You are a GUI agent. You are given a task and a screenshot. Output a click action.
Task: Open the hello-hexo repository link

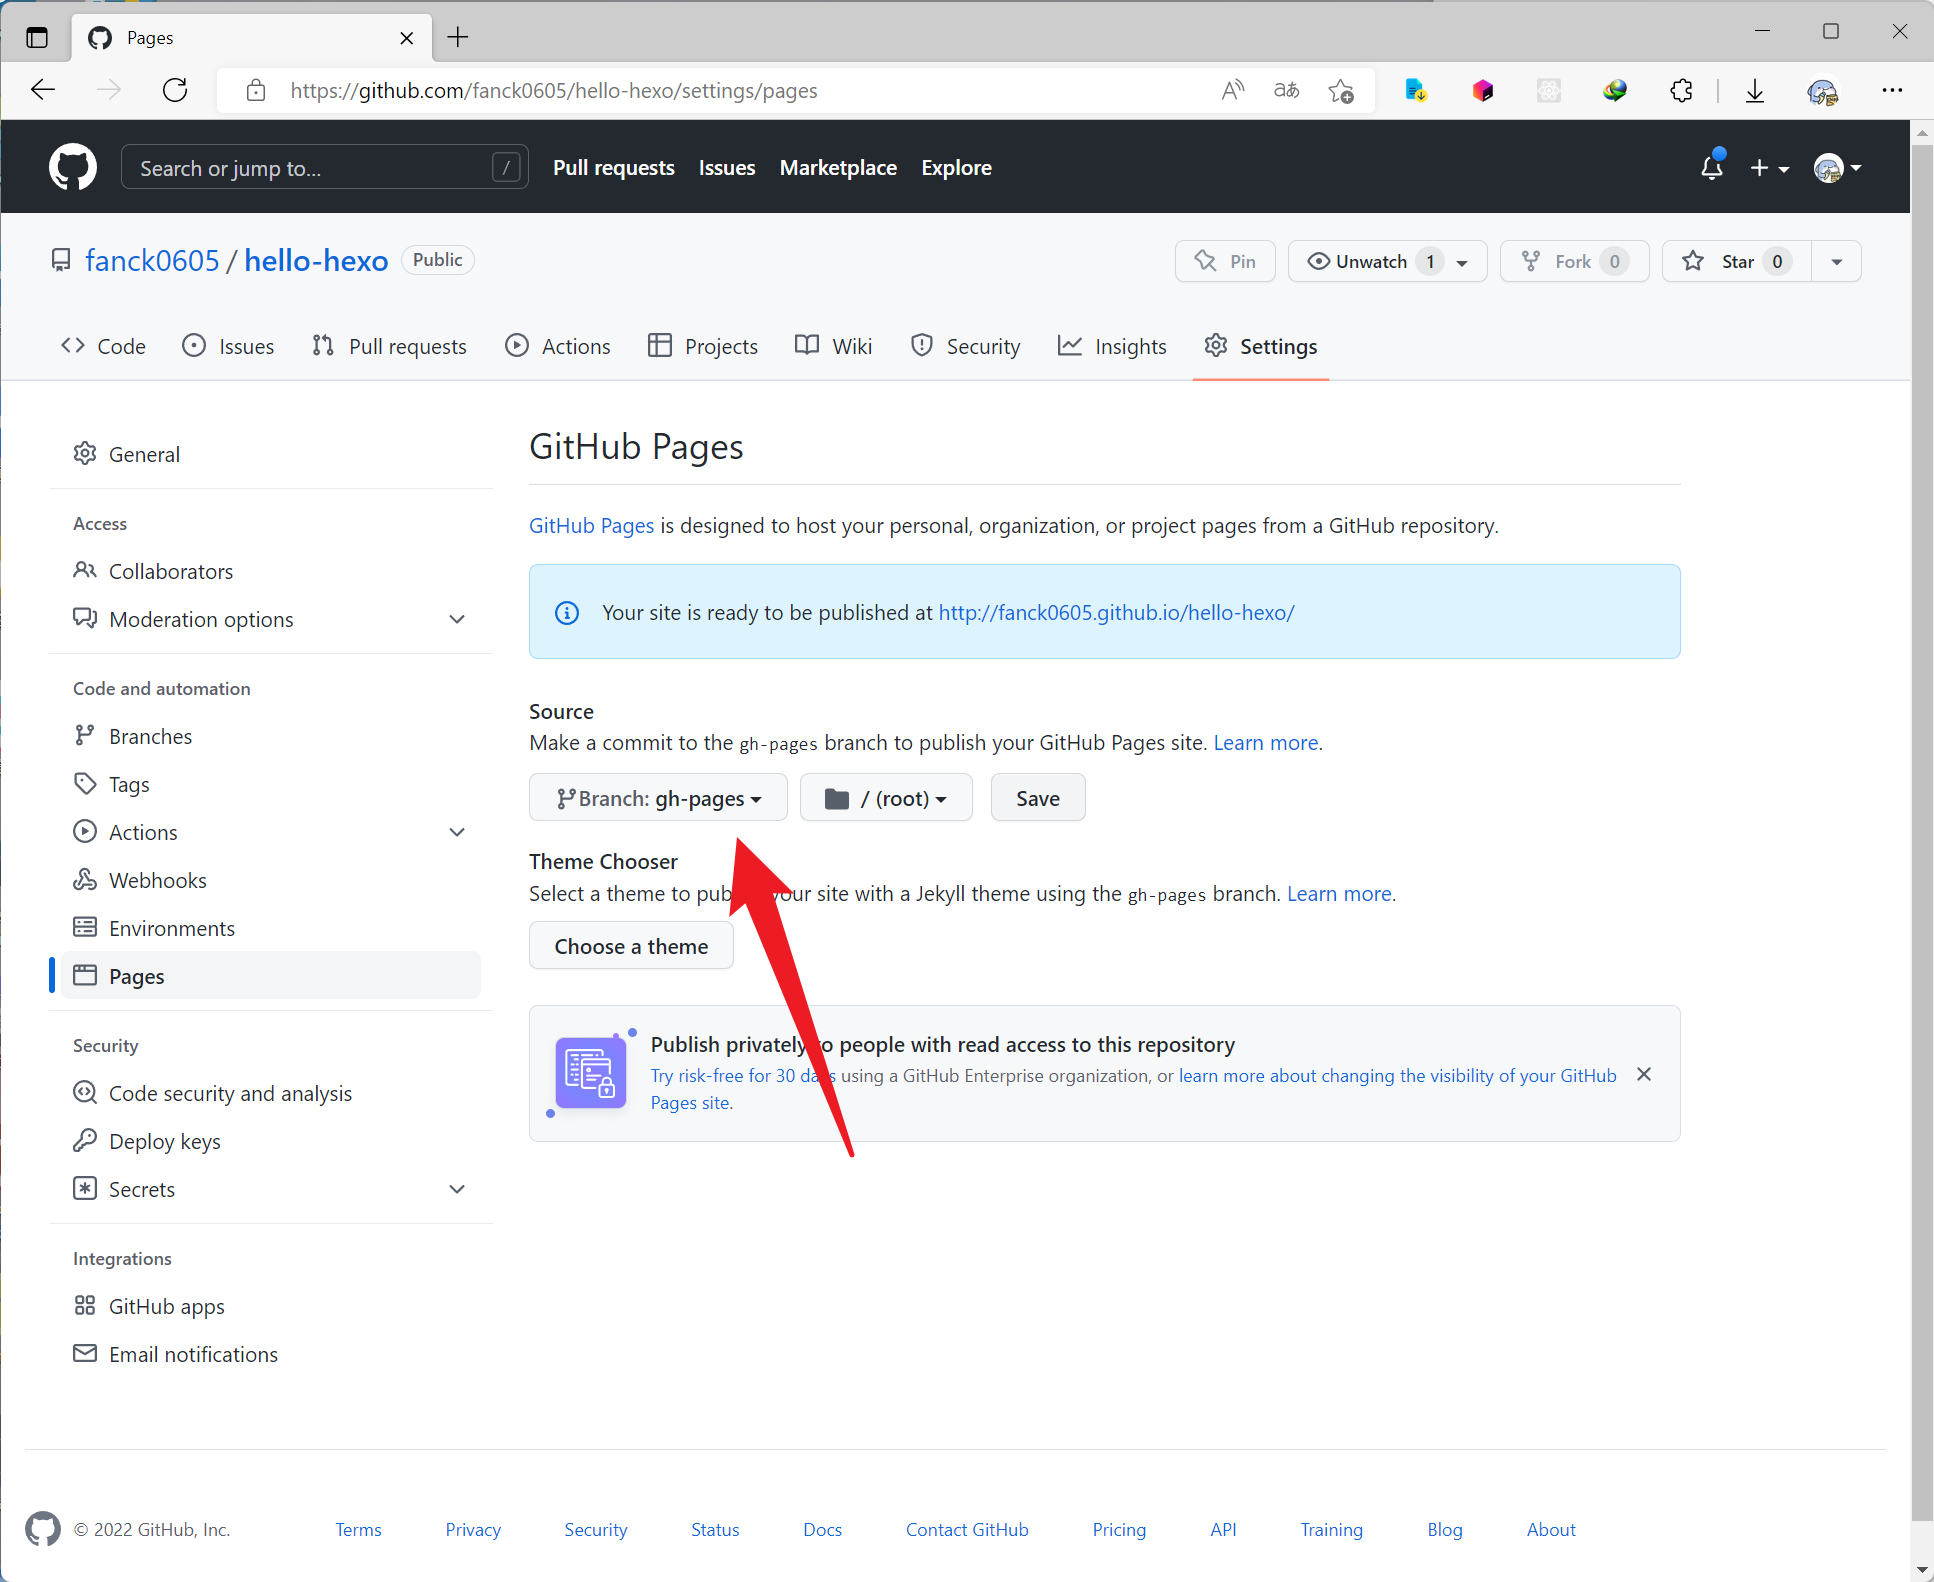pyautogui.click(x=316, y=260)
